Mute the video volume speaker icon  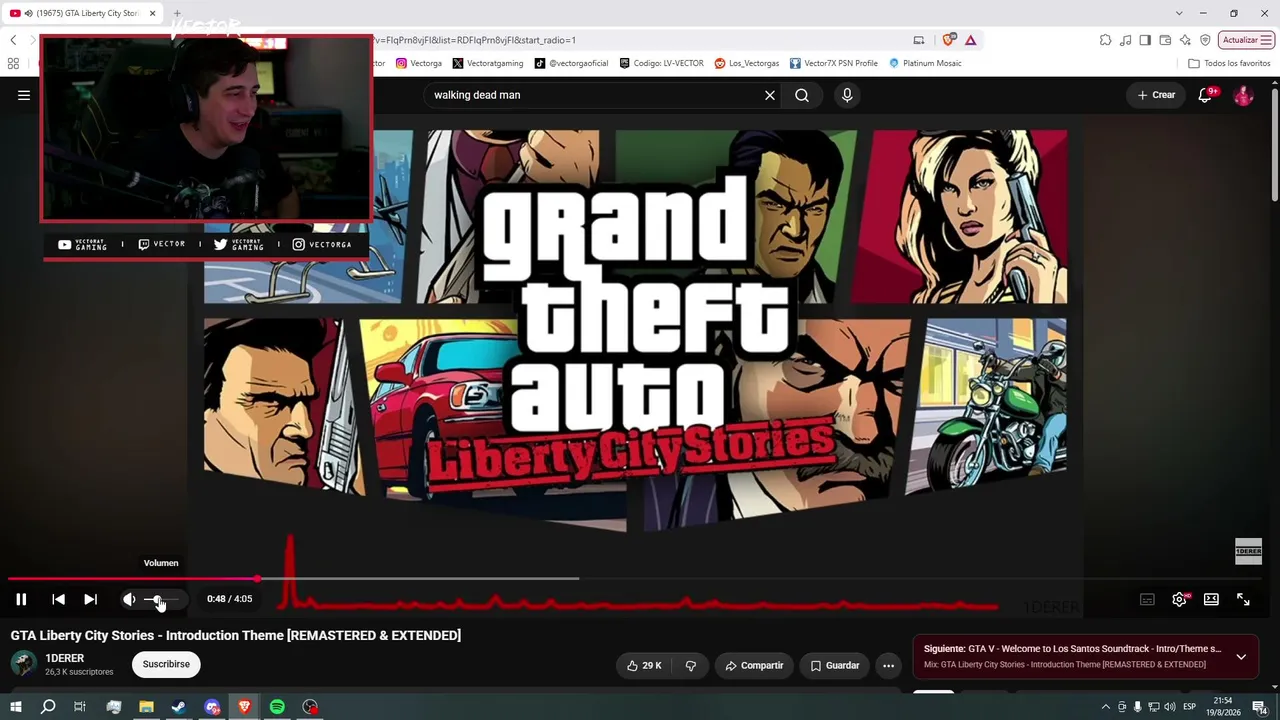[x=129, y=599]
